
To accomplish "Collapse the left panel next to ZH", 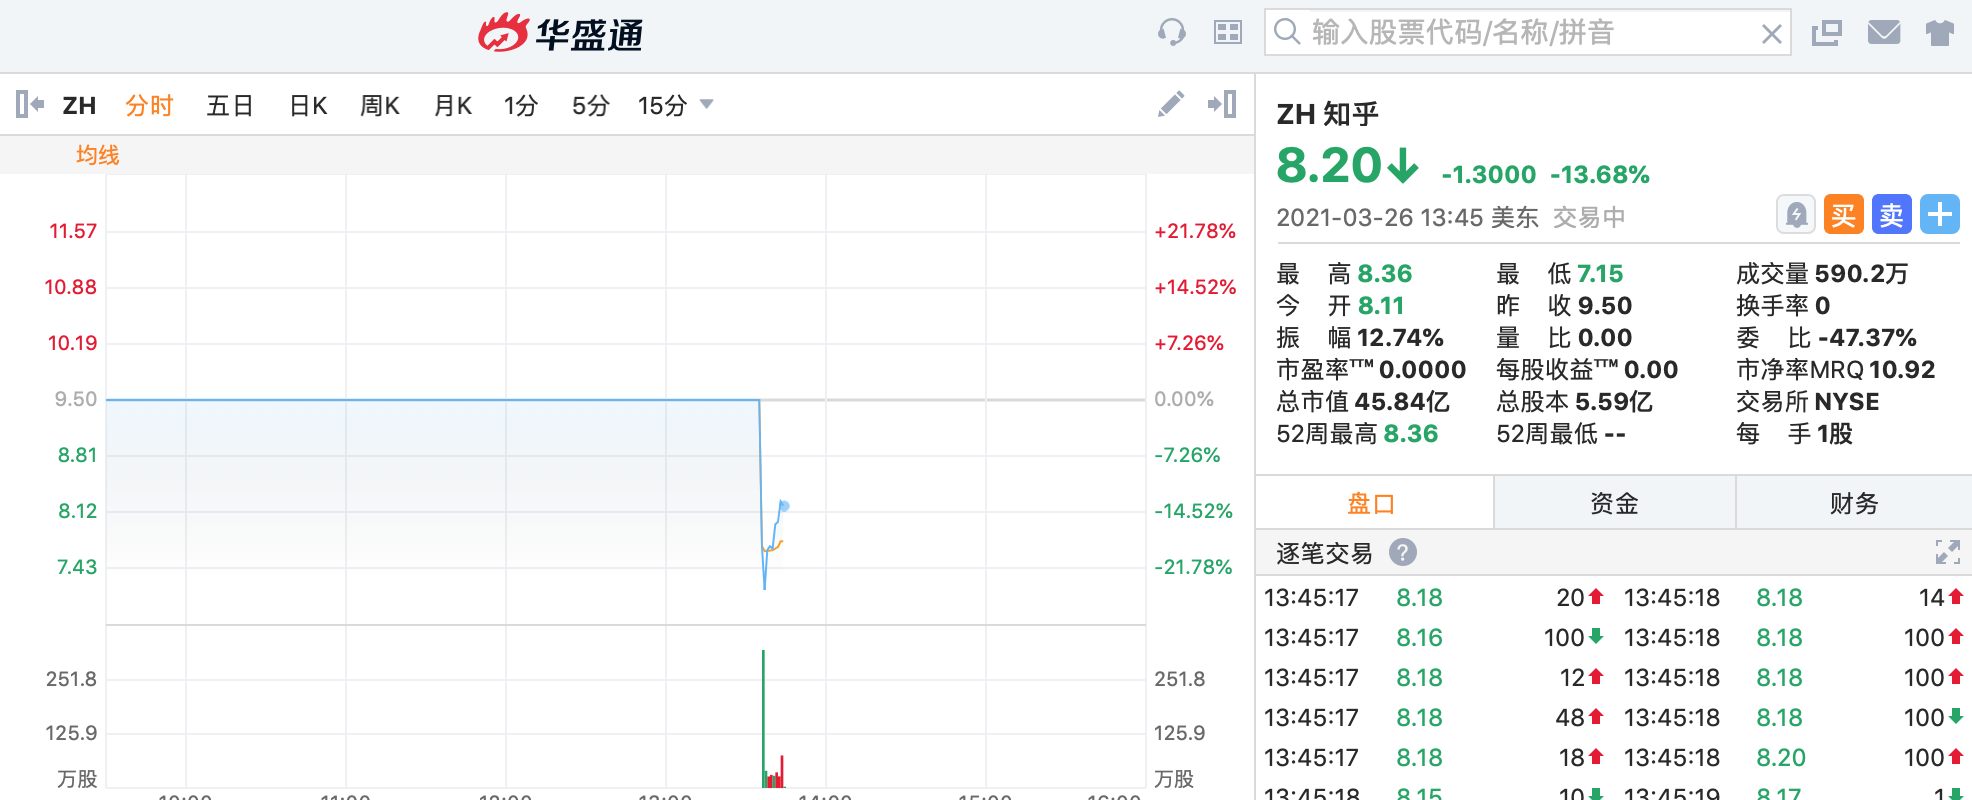I will coord(30,104).
